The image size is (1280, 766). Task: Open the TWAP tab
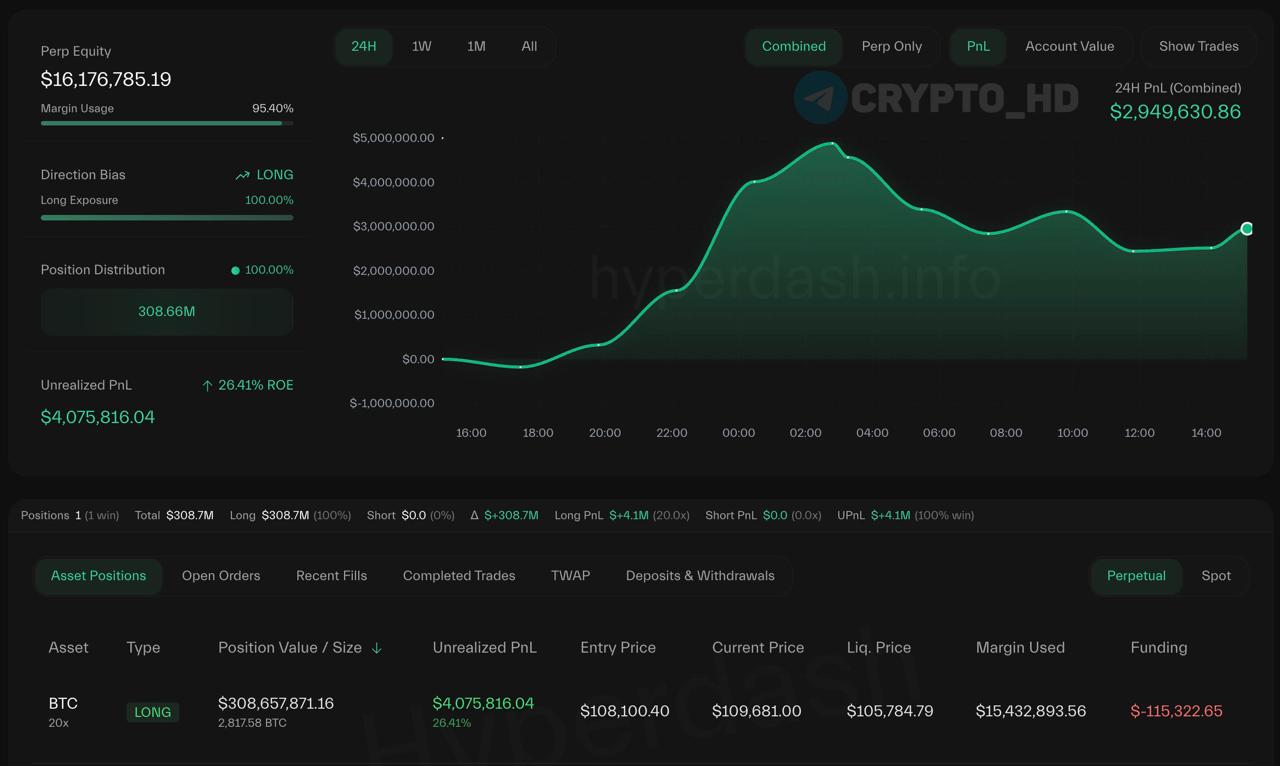click(x=570, y=576)
